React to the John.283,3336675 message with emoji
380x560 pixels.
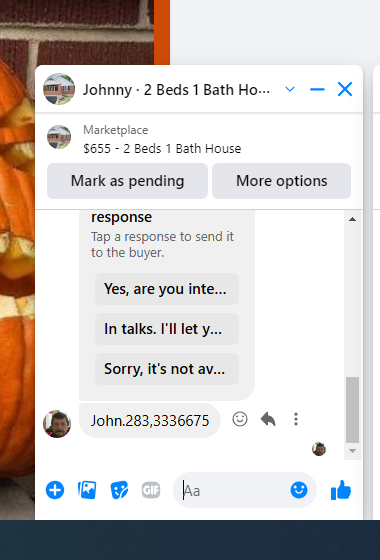[240, 419]
